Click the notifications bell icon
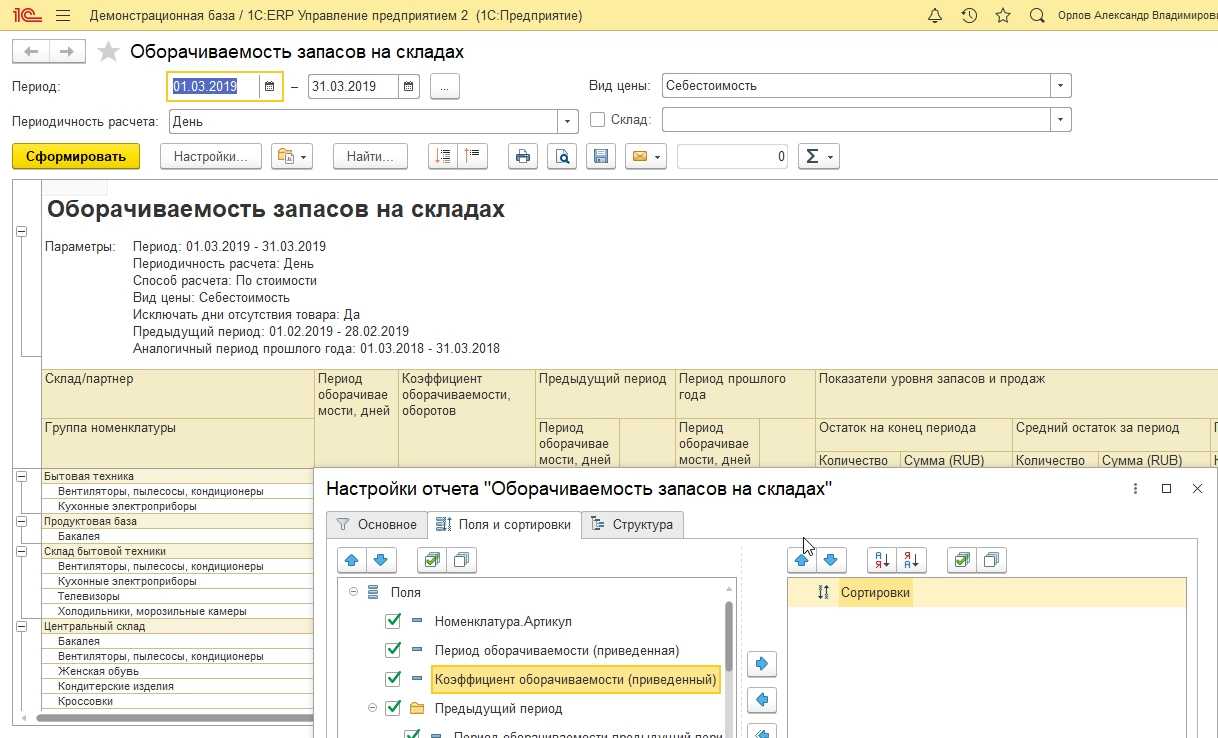1218x738 pixels. (x=935, y=16)
